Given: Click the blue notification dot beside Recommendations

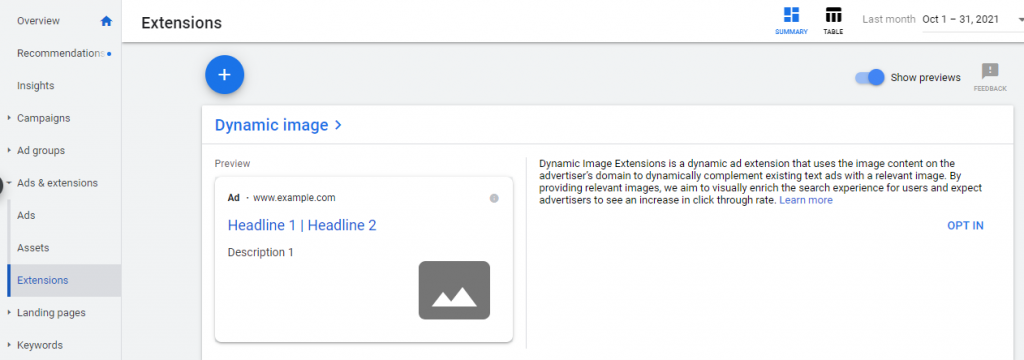Looking at the screenshot, I should (108, 54).
